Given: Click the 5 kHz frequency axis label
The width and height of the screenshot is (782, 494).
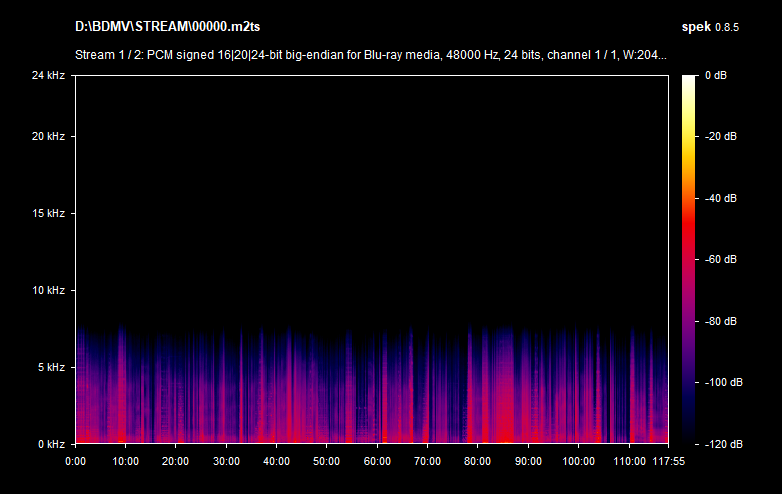Looking at the screenshot, I should click(52, 367).
